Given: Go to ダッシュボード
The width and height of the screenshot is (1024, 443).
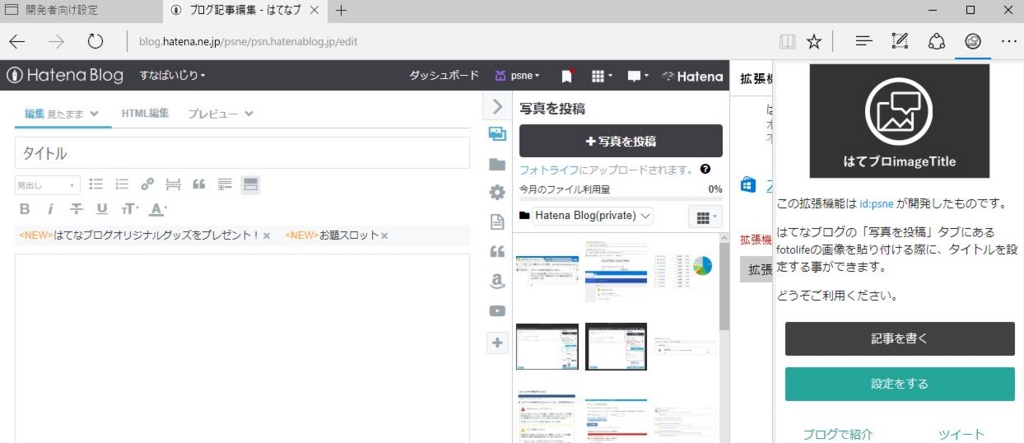Looking at the screenshot, I should pos(443,76).
